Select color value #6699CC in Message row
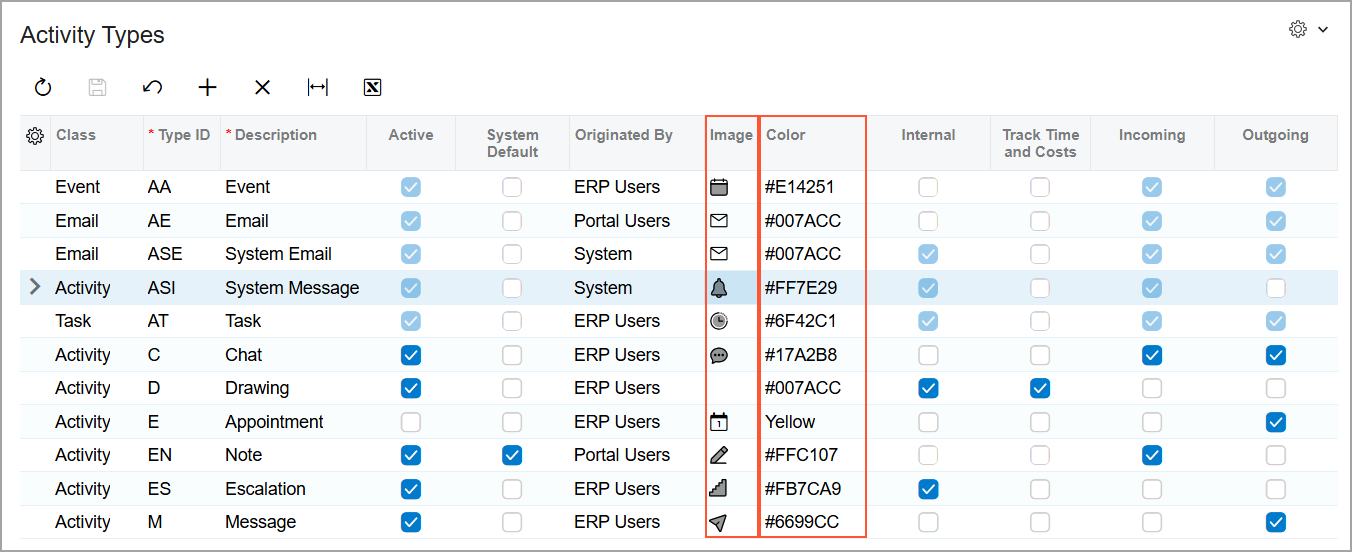This screenshot has height=552, width=1352. [x=802, y=522]
